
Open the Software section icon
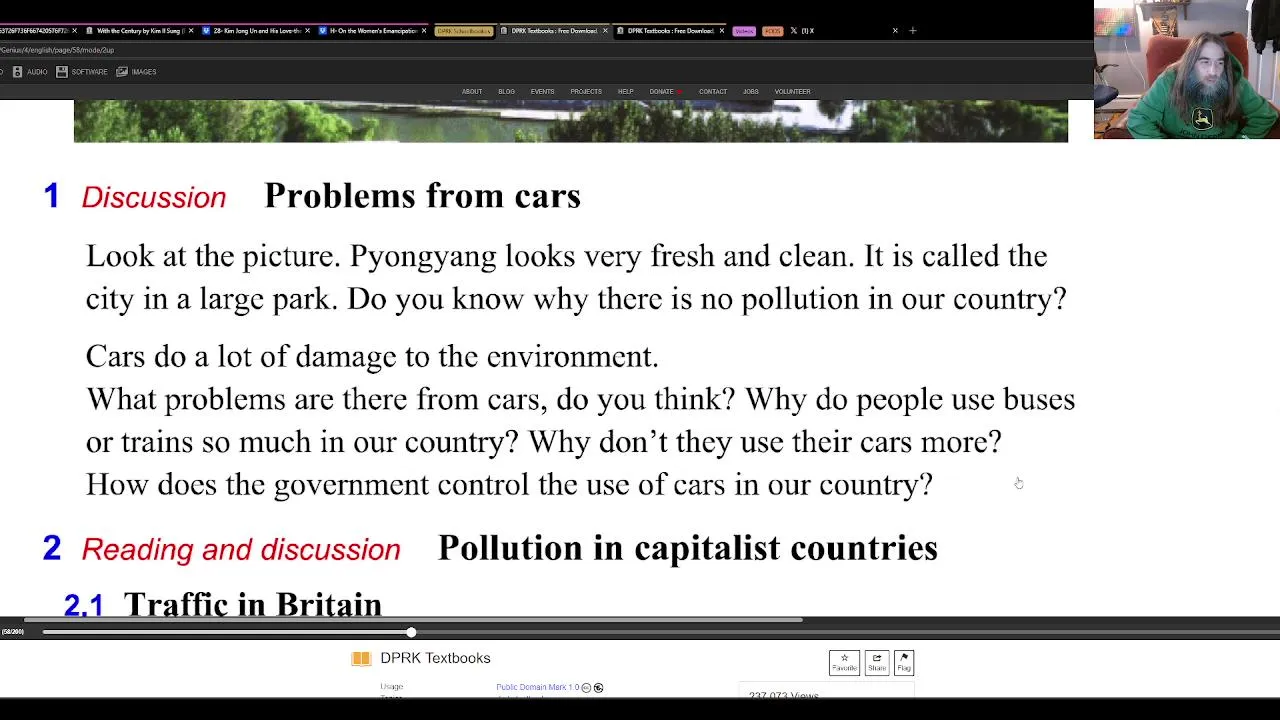point(62,72)
